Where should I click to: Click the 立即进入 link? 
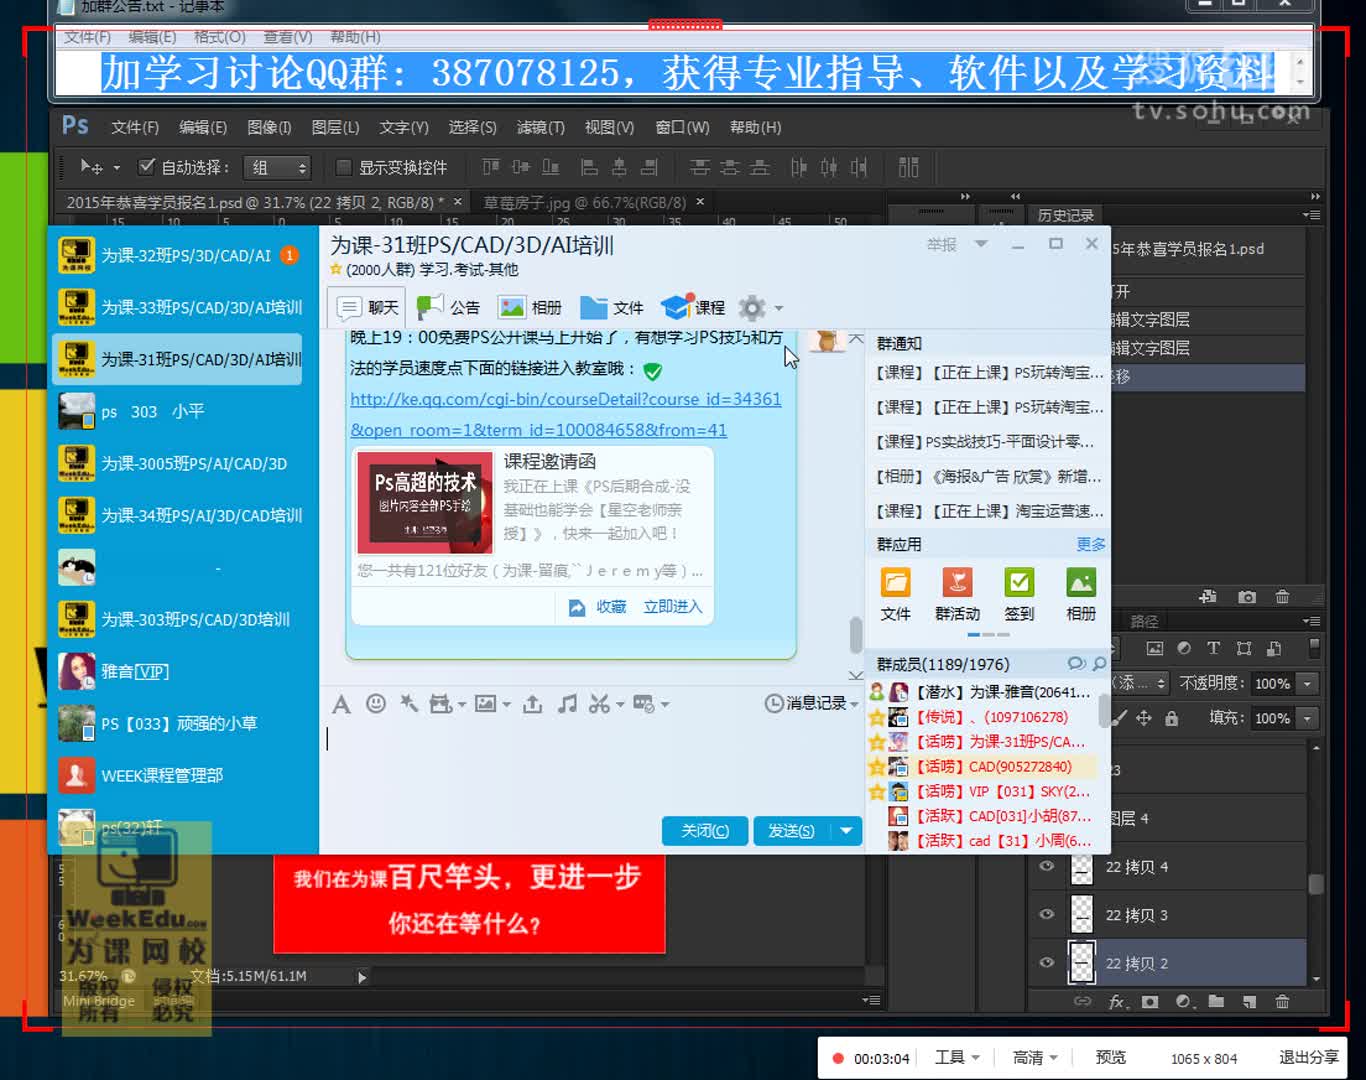click(x=673, y=606)
